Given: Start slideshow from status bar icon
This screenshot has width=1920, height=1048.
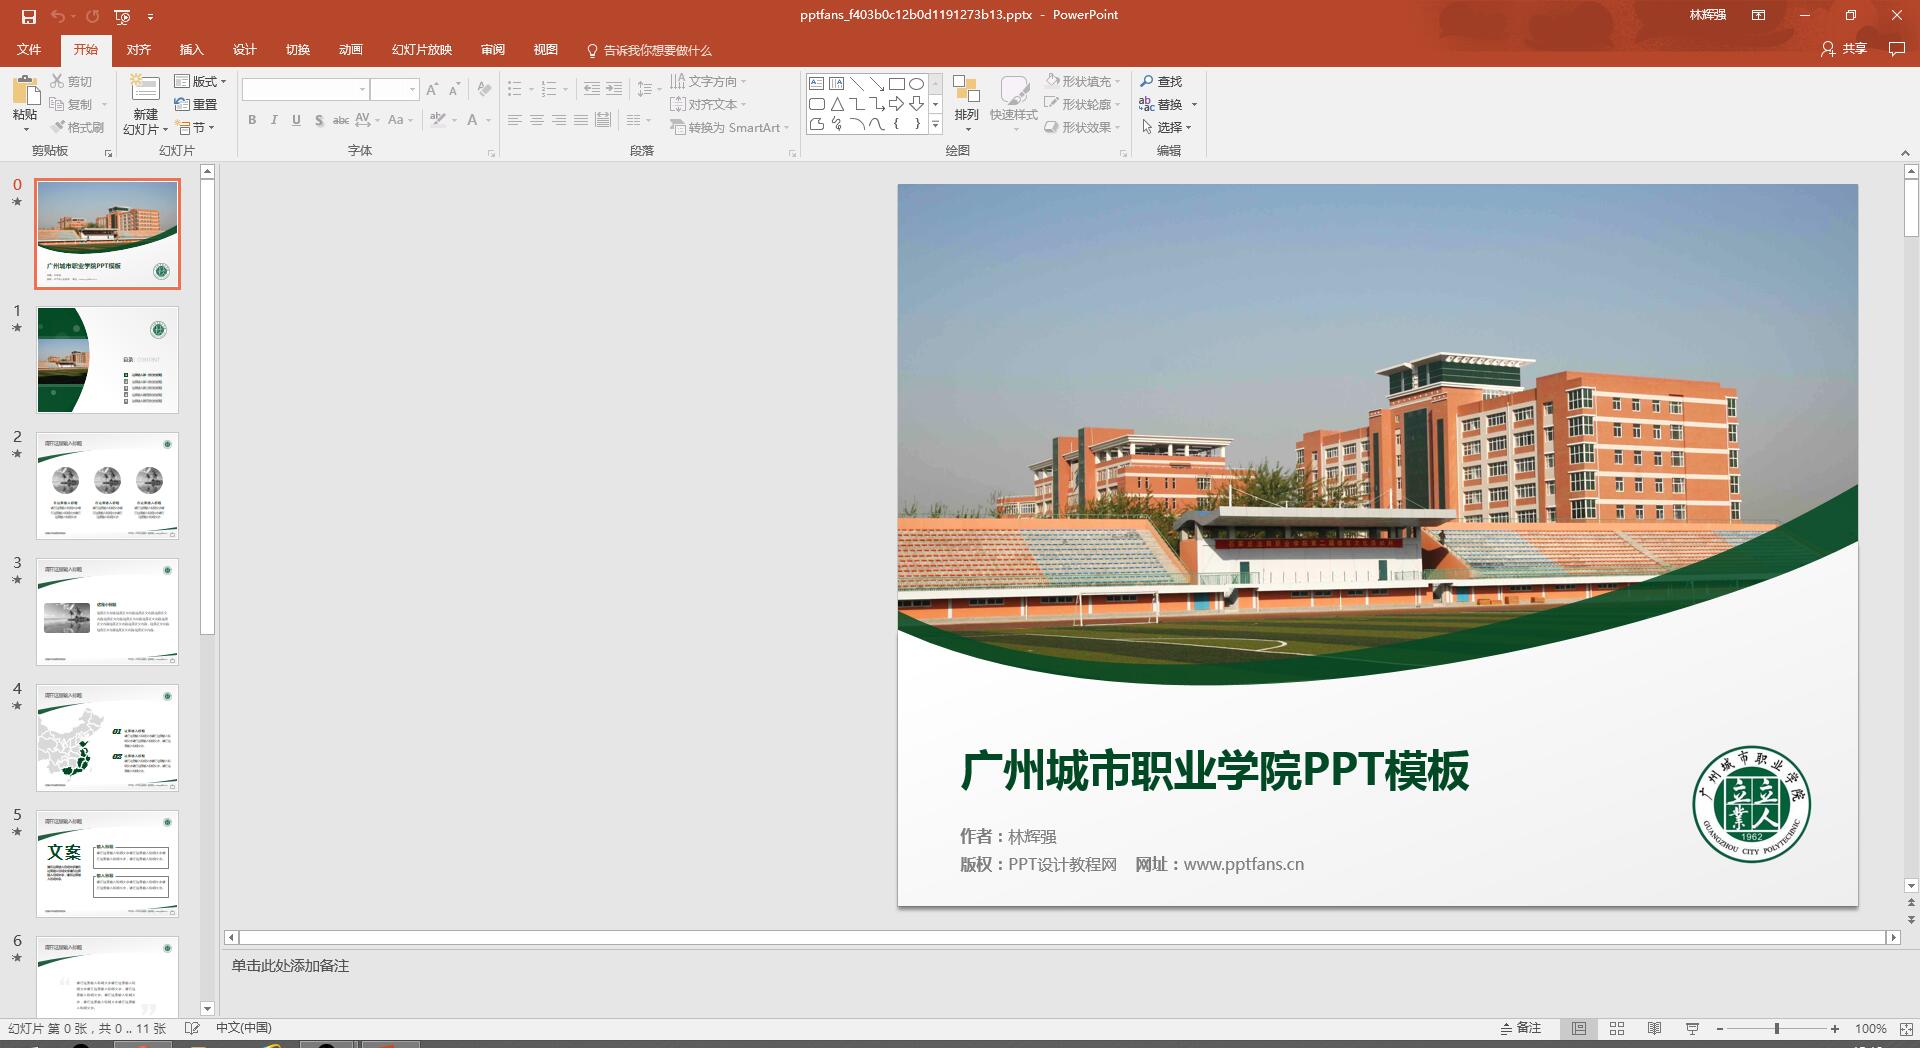Looking at the screenshot, I should pyautogui.click(x=1692, y=1028).
